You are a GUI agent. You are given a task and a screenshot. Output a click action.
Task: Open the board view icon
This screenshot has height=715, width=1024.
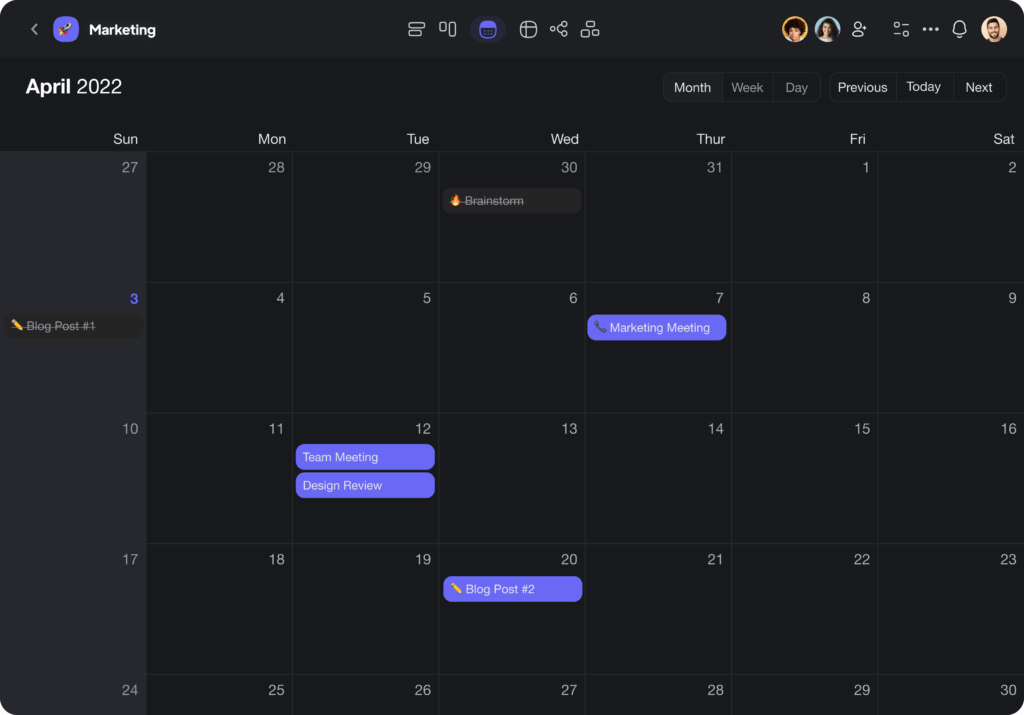pos(447,29)
